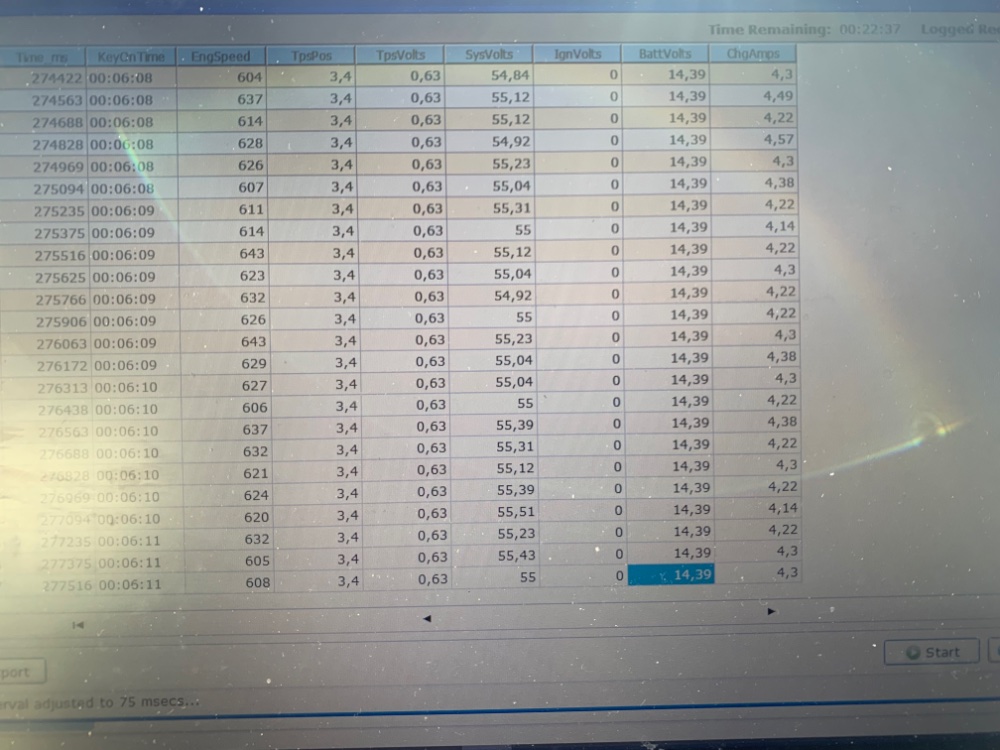The width and height of the screenshot is (1000, 750).
Task: Select EngSpeed value 624 in row 276969
Action: point(228,495)
